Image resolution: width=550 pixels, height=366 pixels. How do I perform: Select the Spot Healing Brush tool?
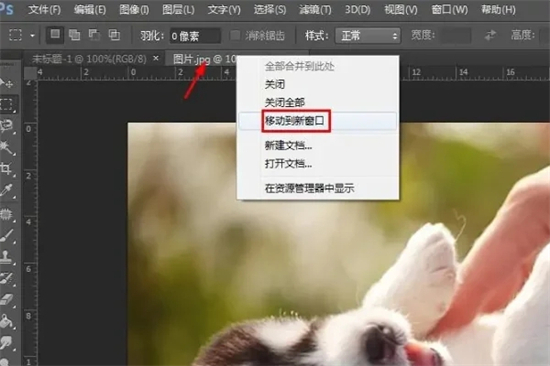coord(6,214)
